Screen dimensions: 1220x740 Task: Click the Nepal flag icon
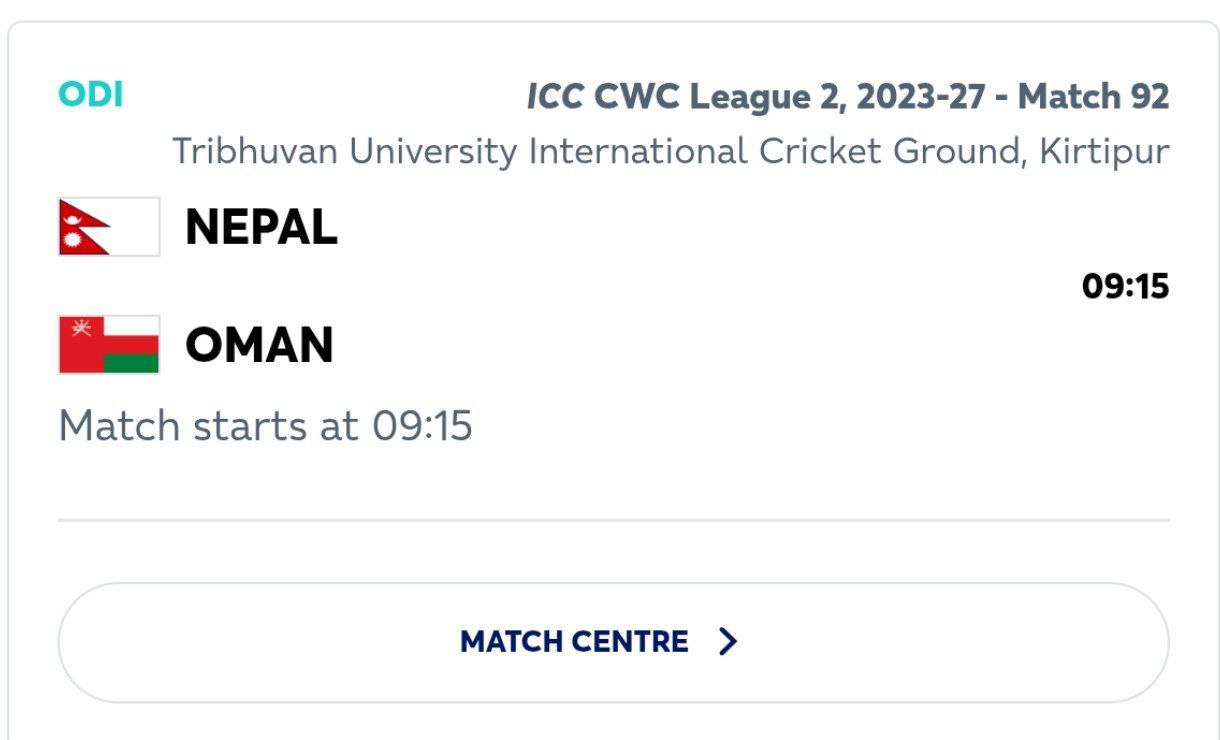coord(109,227)
